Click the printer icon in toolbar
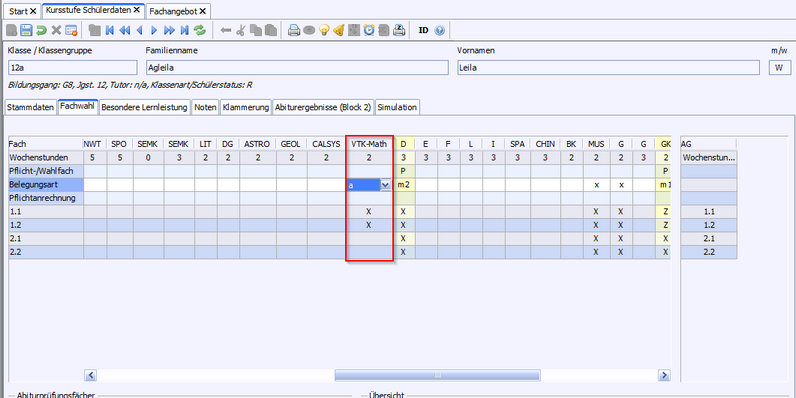 click(x=294, y=30)
